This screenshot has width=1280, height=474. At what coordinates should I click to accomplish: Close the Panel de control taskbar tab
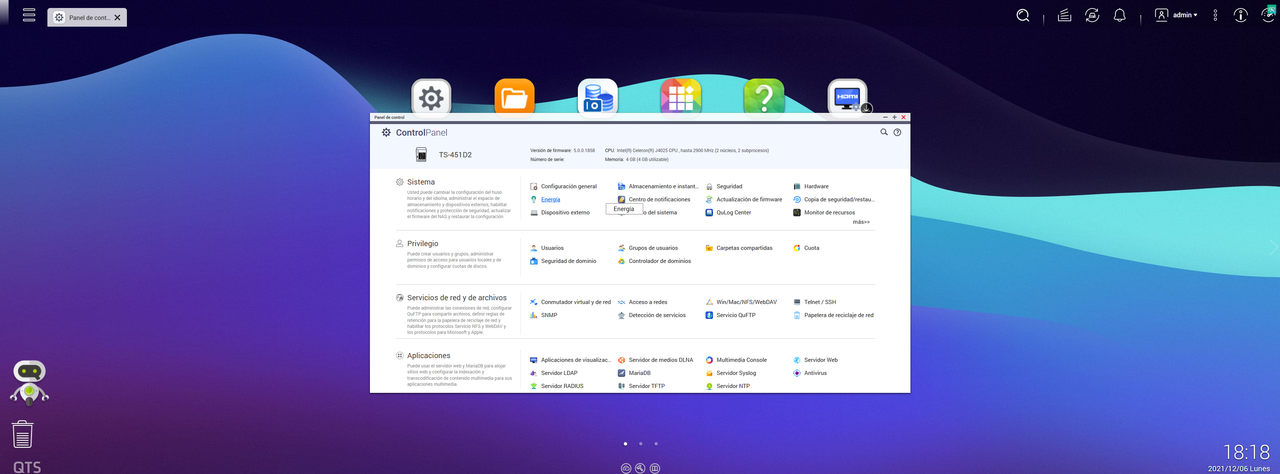click(118, 18)
